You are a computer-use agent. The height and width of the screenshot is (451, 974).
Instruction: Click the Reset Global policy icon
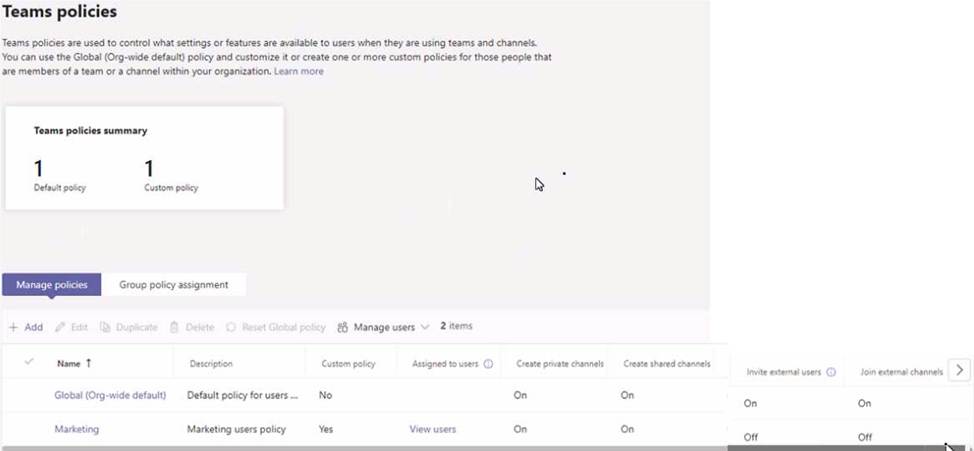tap(231, 327)
